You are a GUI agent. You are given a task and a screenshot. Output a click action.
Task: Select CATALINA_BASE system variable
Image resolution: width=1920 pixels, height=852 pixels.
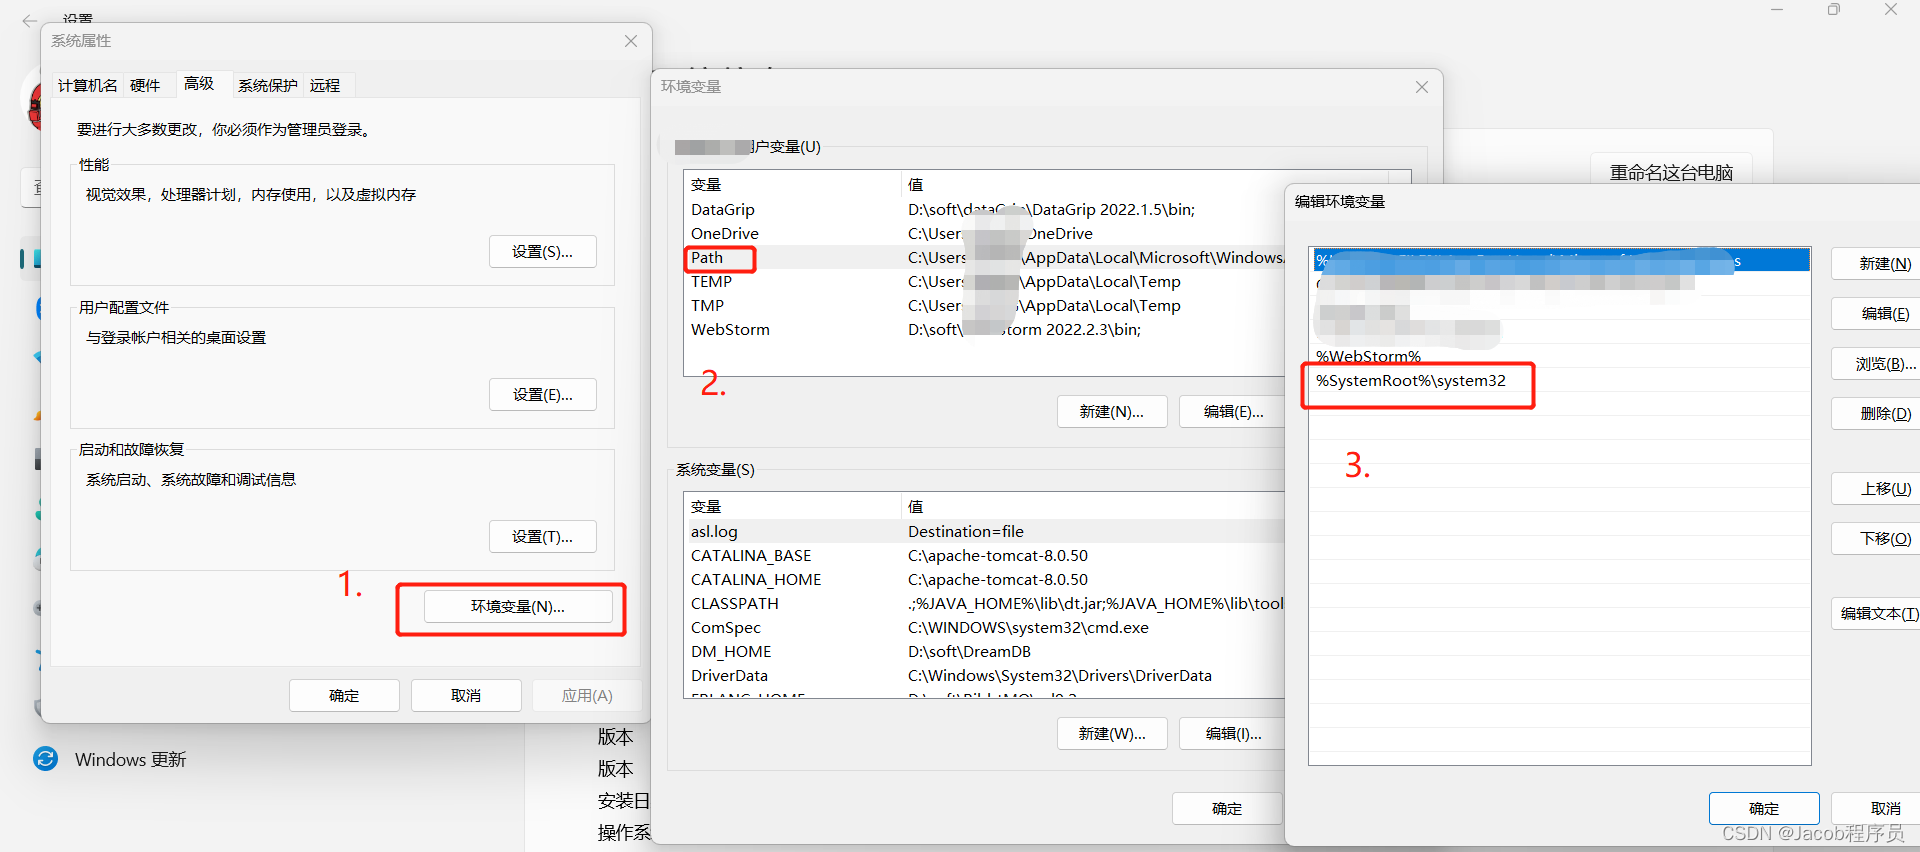click(x=984, y=556)
